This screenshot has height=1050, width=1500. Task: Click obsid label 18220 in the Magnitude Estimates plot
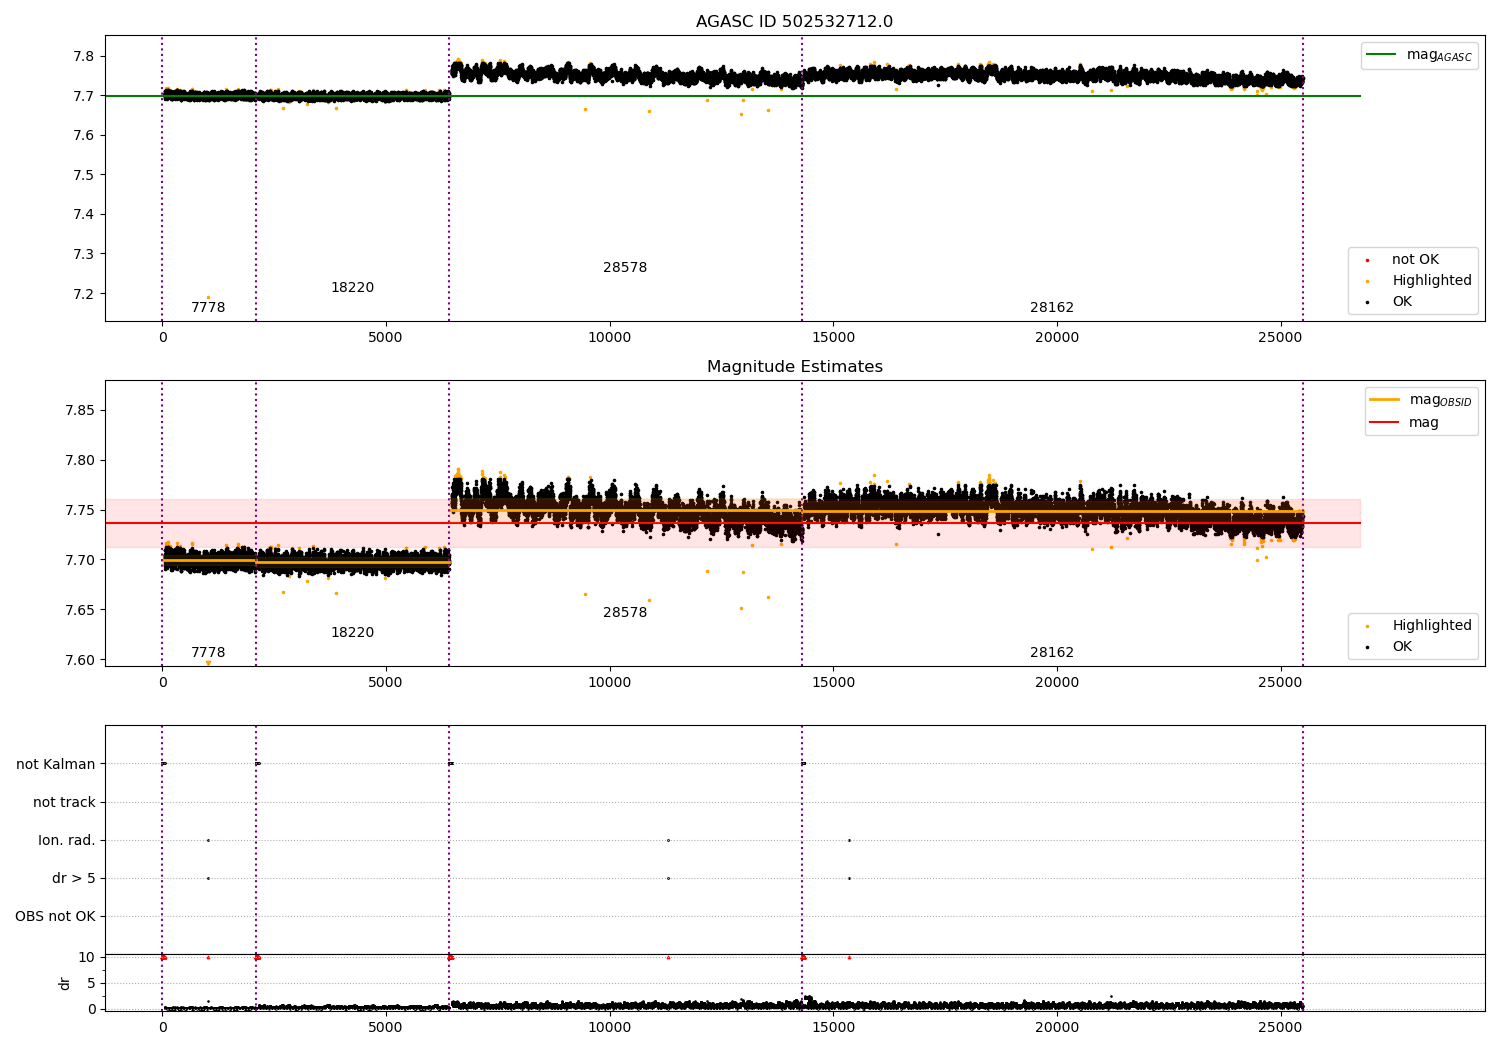click(x=352, y=633)
